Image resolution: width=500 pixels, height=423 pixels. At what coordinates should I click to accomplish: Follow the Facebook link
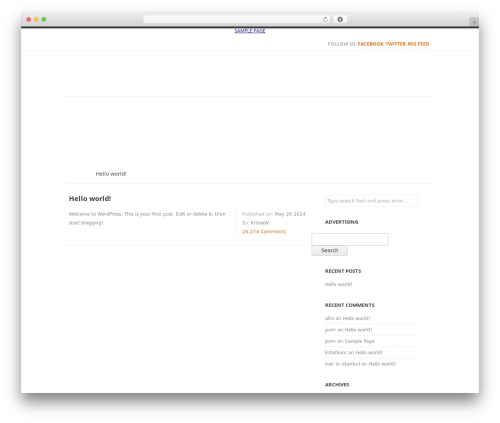(370, 44)
